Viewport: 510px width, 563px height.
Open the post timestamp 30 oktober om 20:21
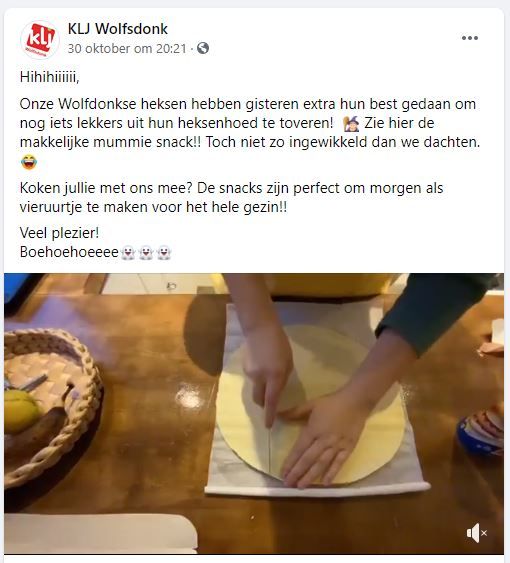(127, 48)
